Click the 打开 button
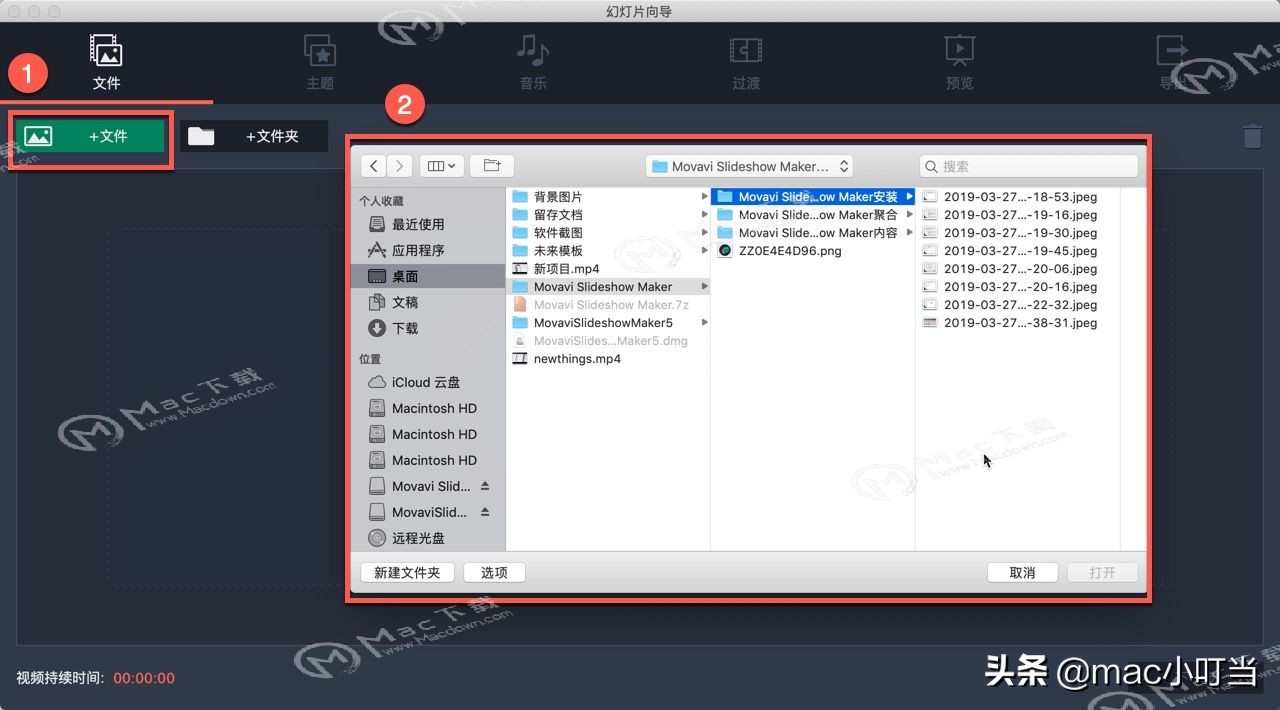The width and height of the screenshot is (1280, 710). pyautogui.click(x=1102, y=573)
